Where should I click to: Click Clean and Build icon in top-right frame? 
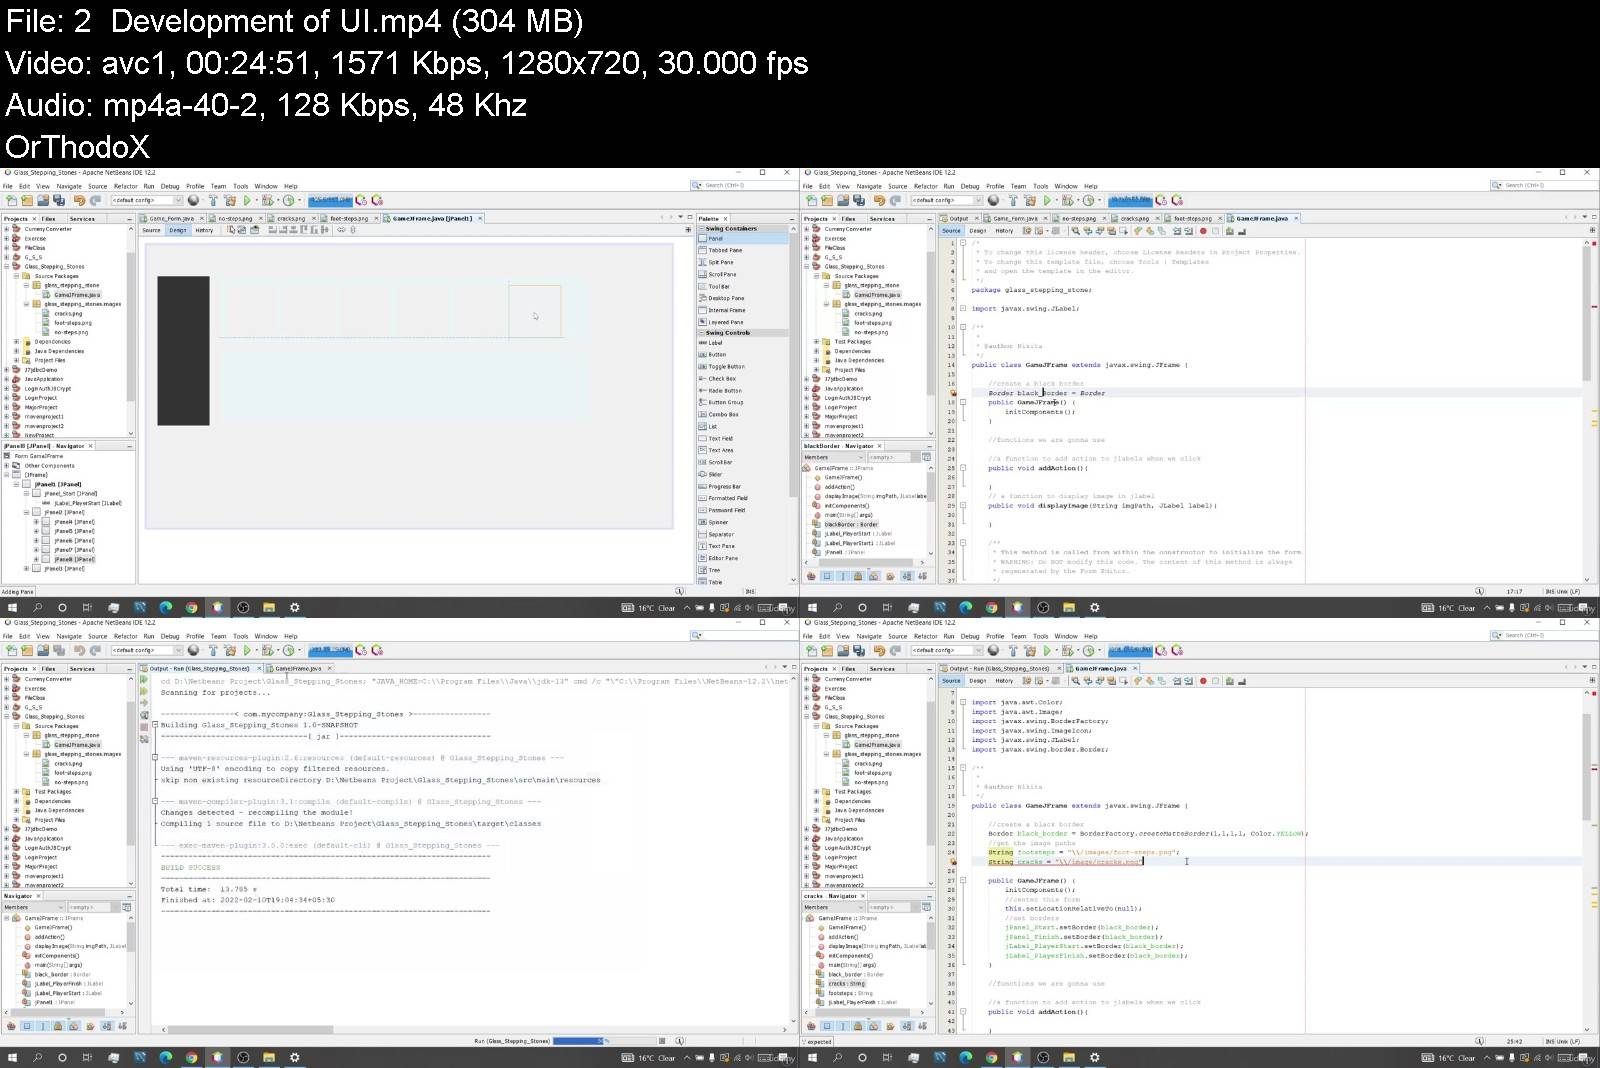click(x=1030, y=201)
